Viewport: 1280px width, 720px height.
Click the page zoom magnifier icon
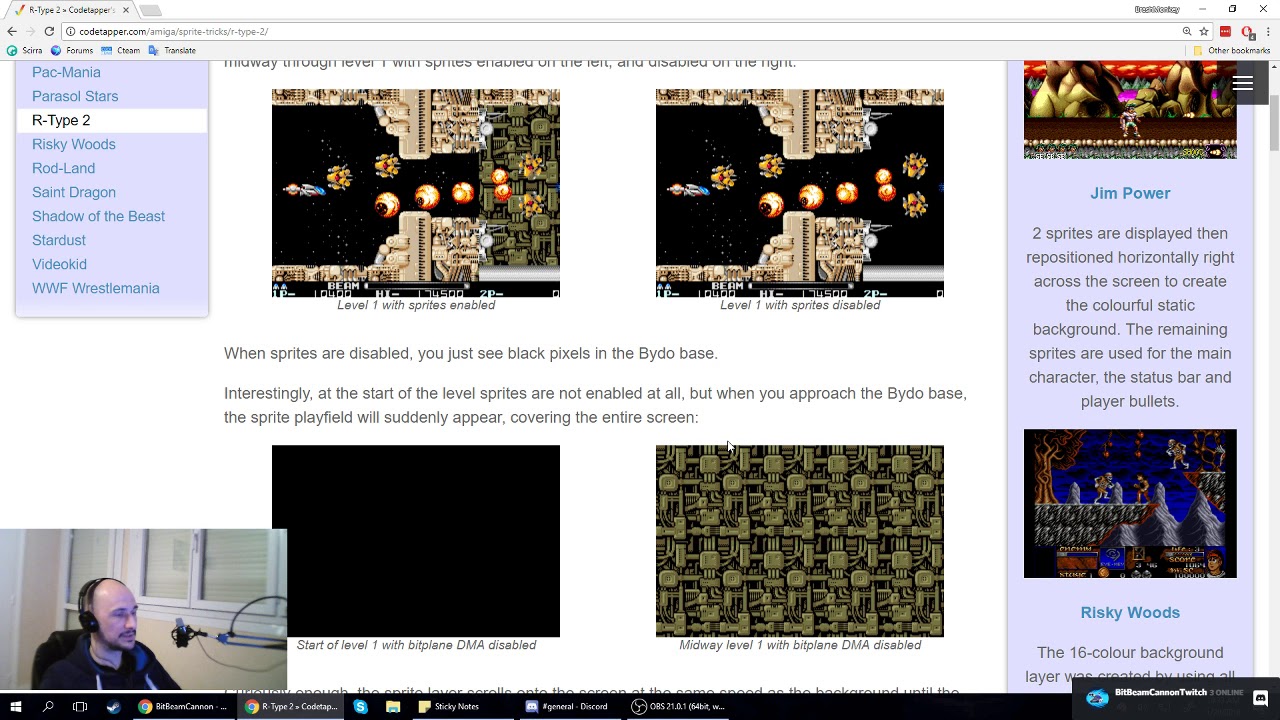click(x=1187, y=31)
